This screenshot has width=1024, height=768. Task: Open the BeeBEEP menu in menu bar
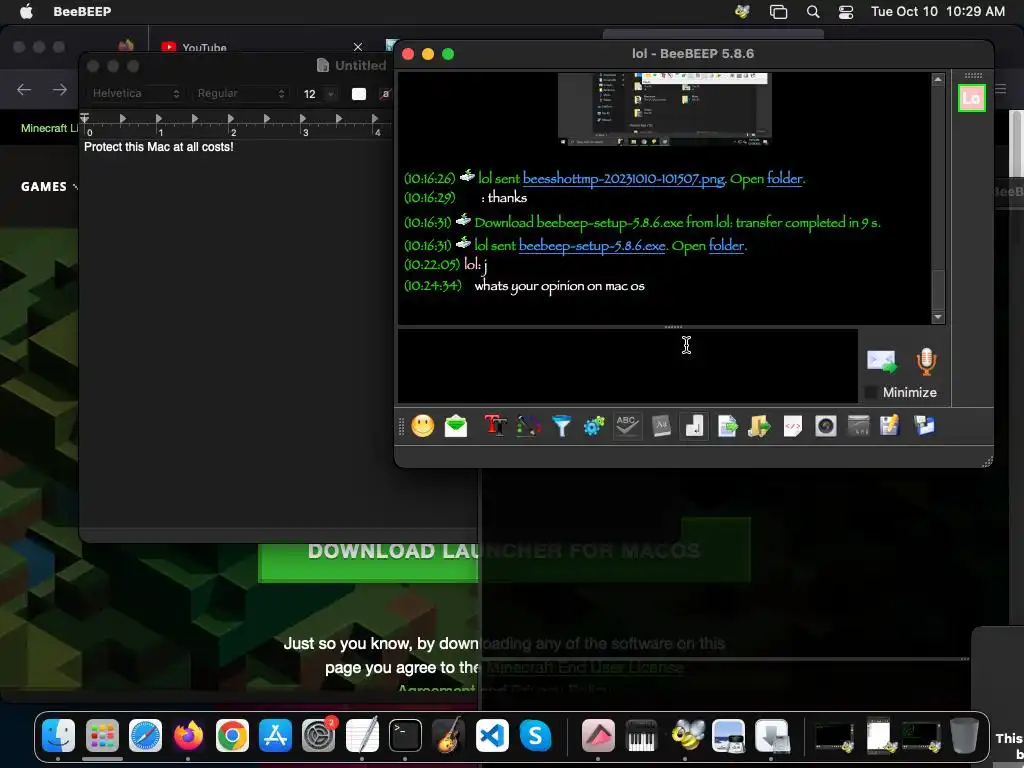(82, 11)
